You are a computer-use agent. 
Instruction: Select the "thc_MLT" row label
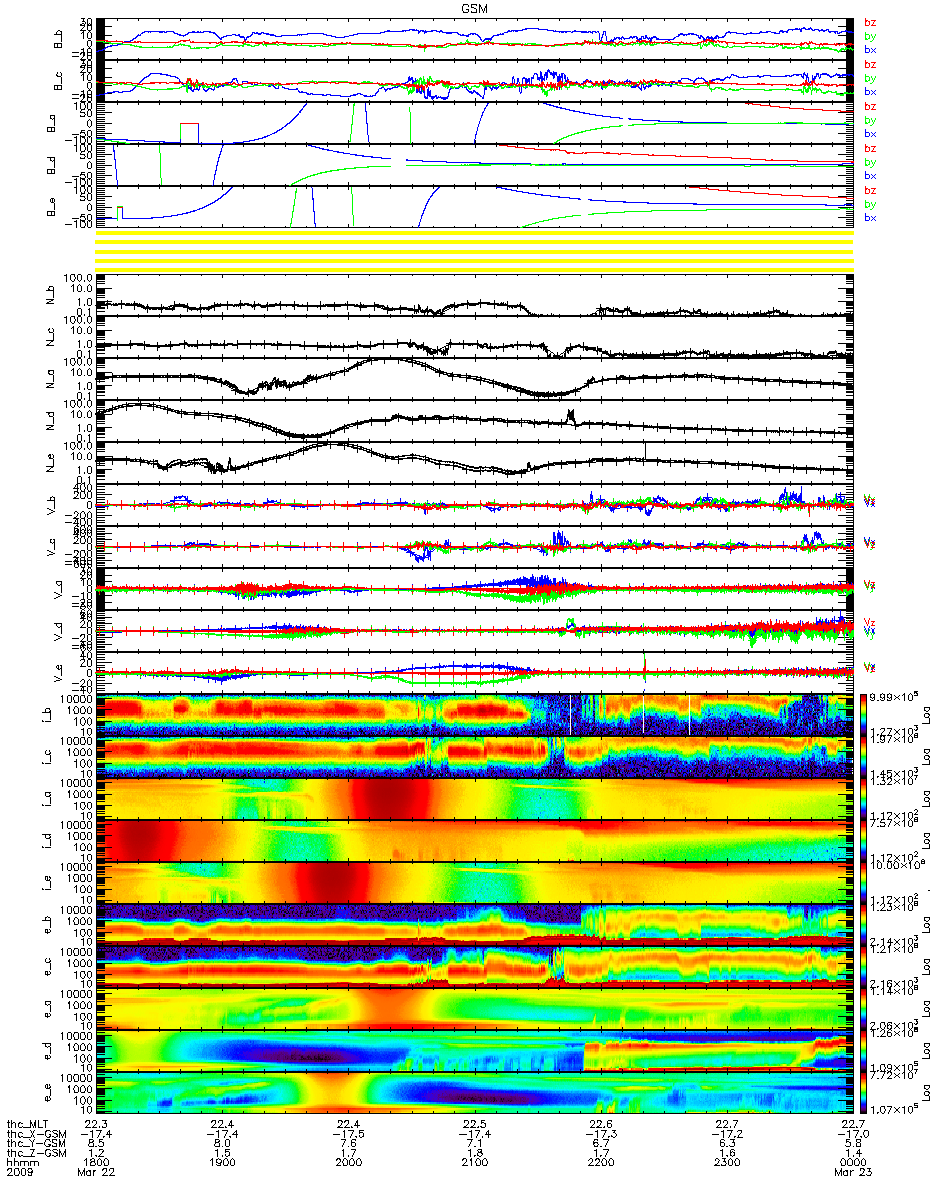[29, 1125]
